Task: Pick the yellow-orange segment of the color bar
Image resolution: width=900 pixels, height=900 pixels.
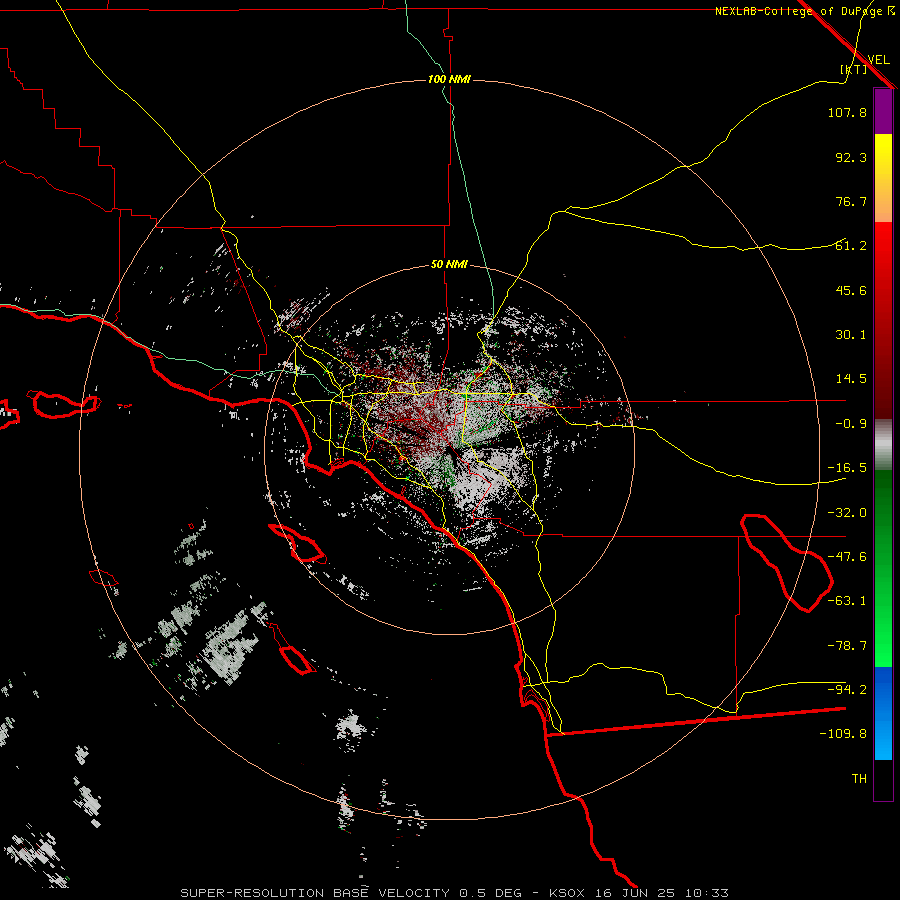Action: coord(883,178)
